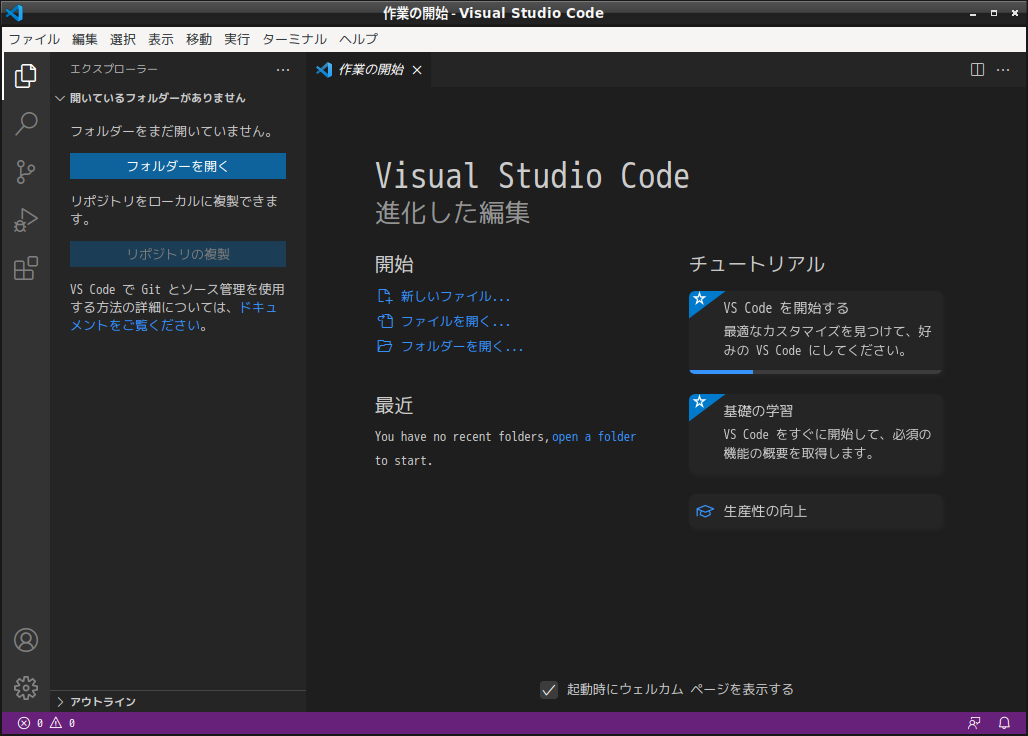Open the Extensions view icon
1028x736 pixels.
(26, 268)
